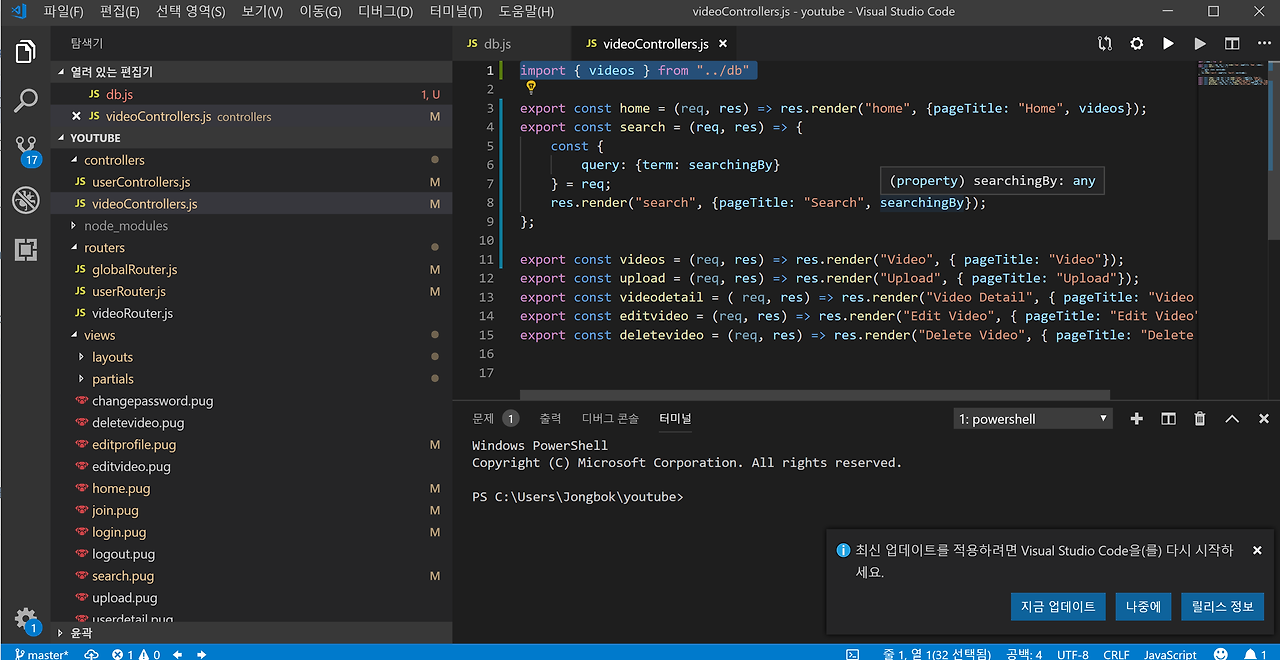Click the lightbulb quick fix icon
Screen dimensions: 1280x660
(531, 88)
